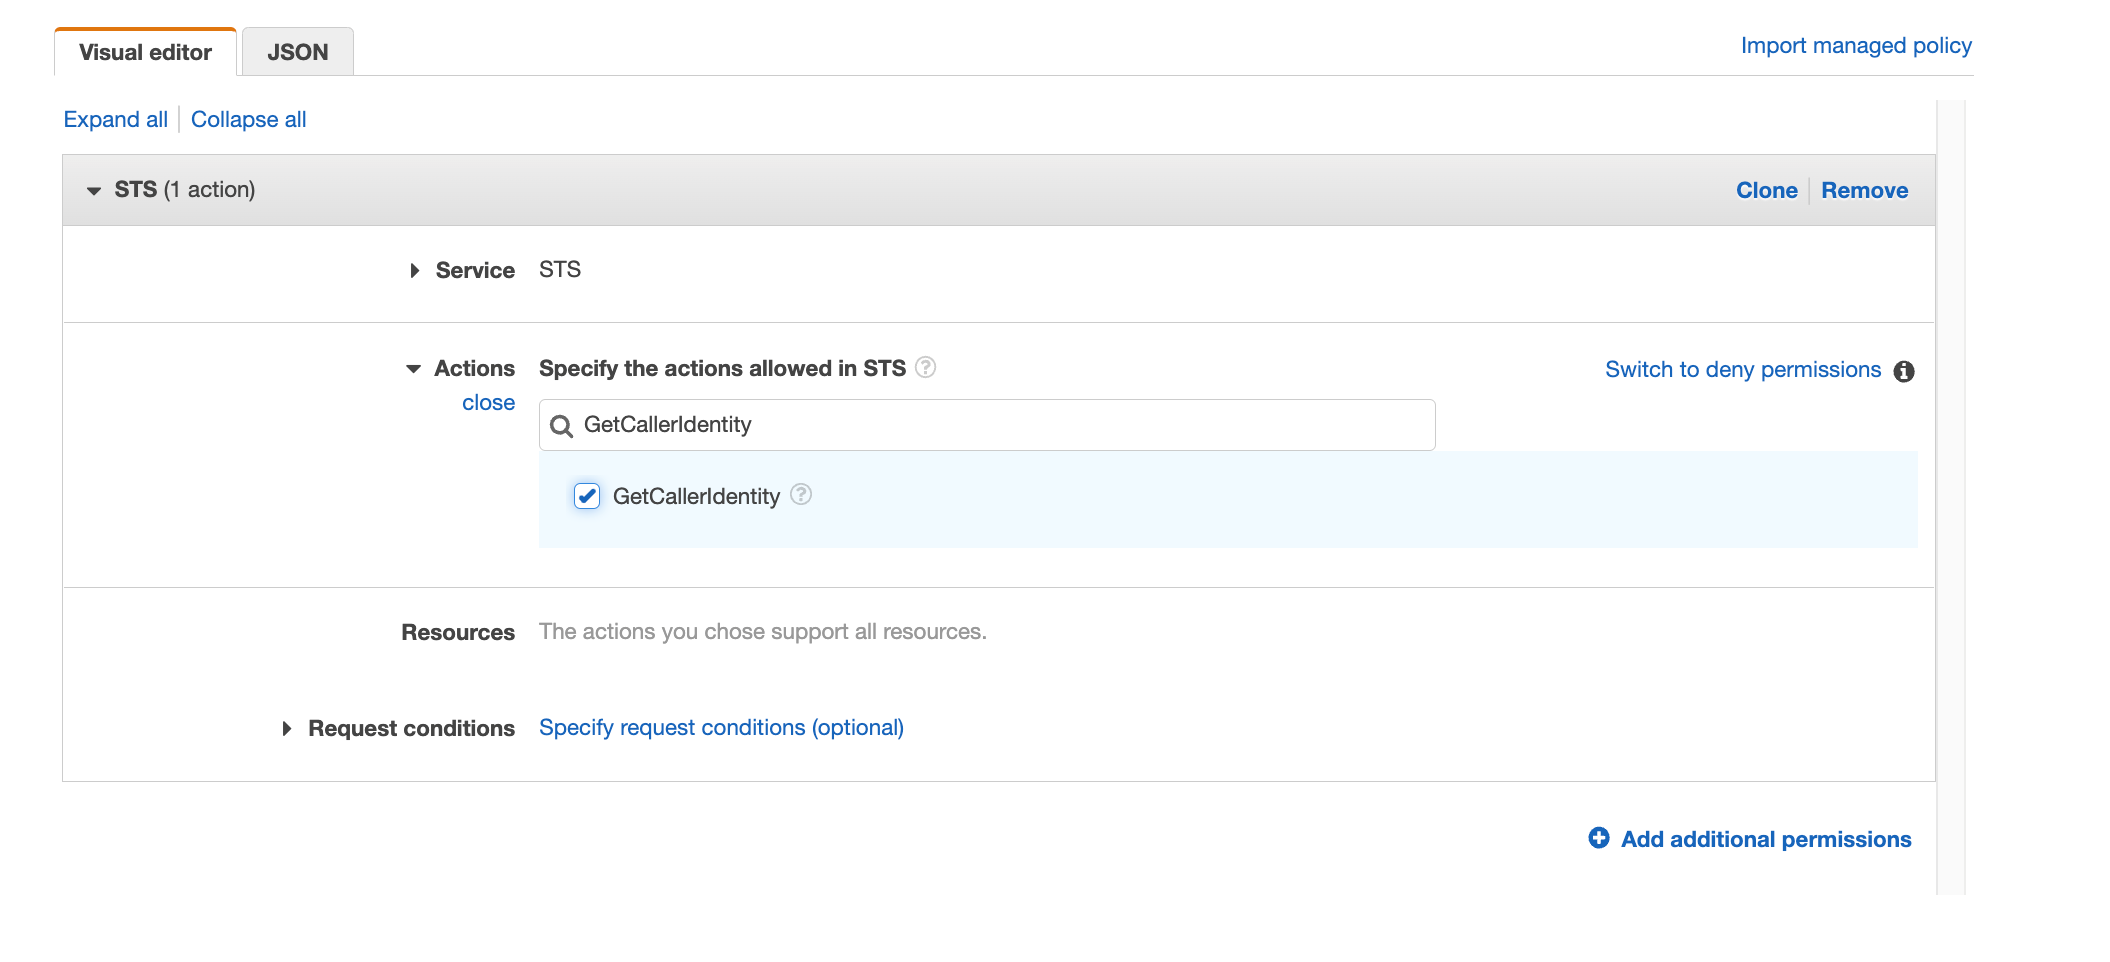Collapse the Actions section triangle
The height and width of the screenshot is (962, 2110).
(414, 368)
